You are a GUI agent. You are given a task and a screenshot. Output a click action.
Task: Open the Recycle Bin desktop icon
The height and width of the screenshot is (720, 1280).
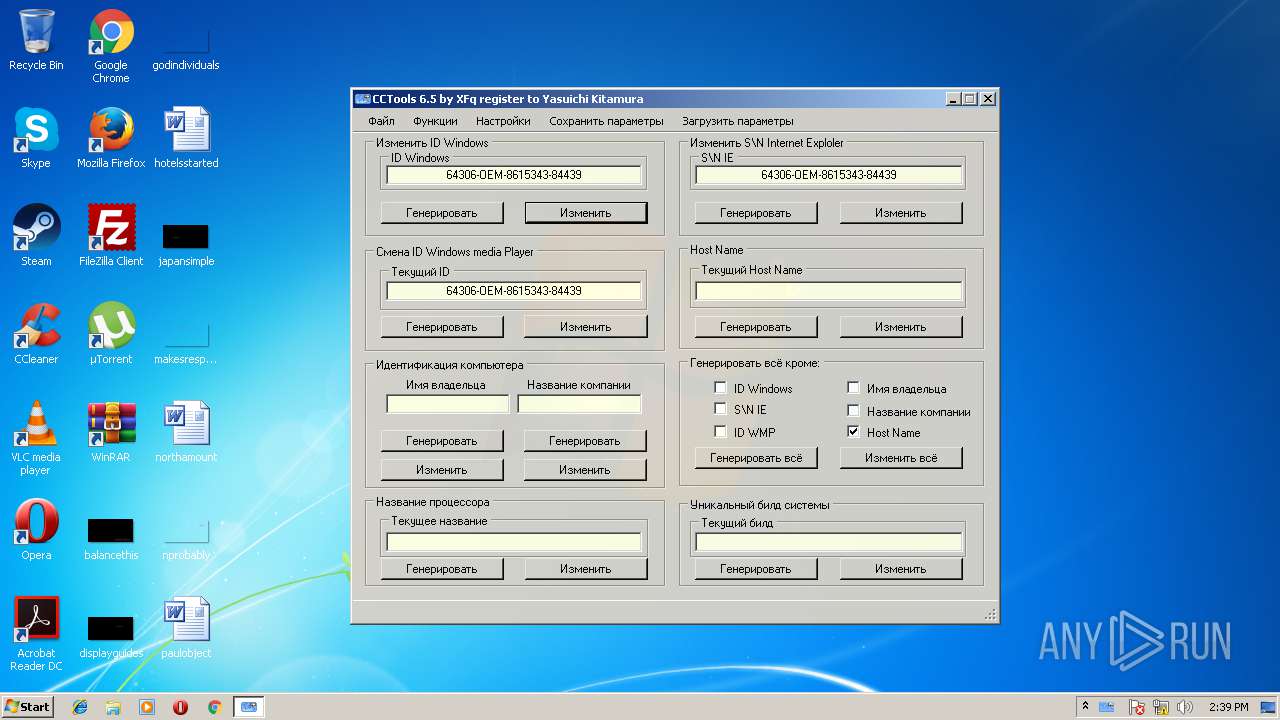[x=36, y=40]
